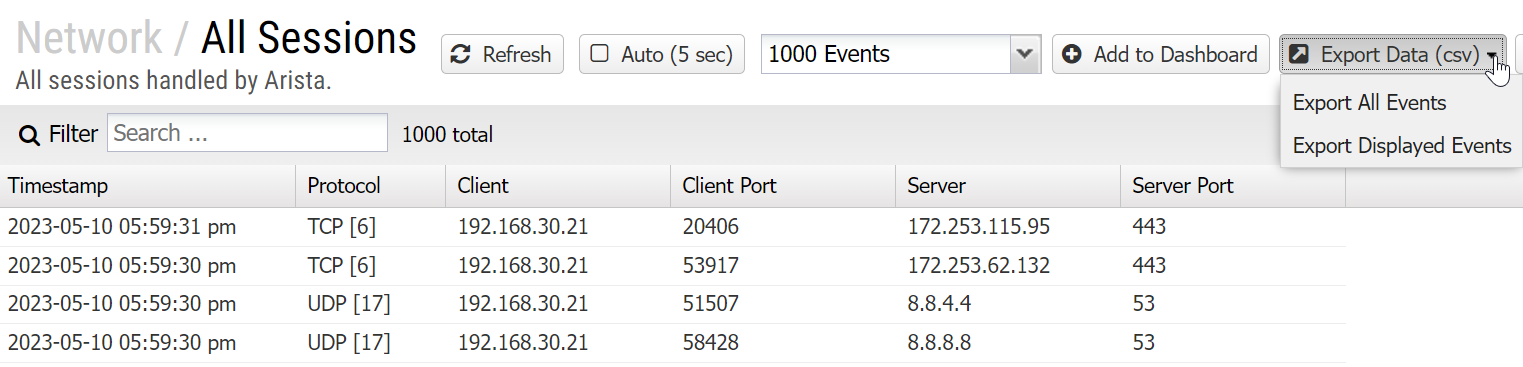Image resolution: width=1523 pixels, height=367 pixels.
Task: Sort by Client Port column header
Action: tap(783, 185)
